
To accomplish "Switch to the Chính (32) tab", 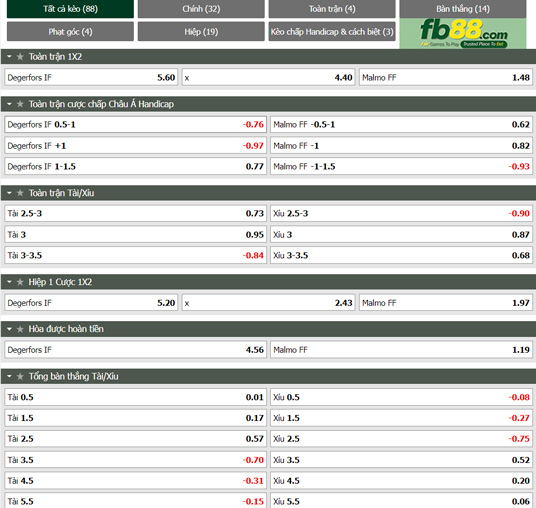I will point(201,9).
